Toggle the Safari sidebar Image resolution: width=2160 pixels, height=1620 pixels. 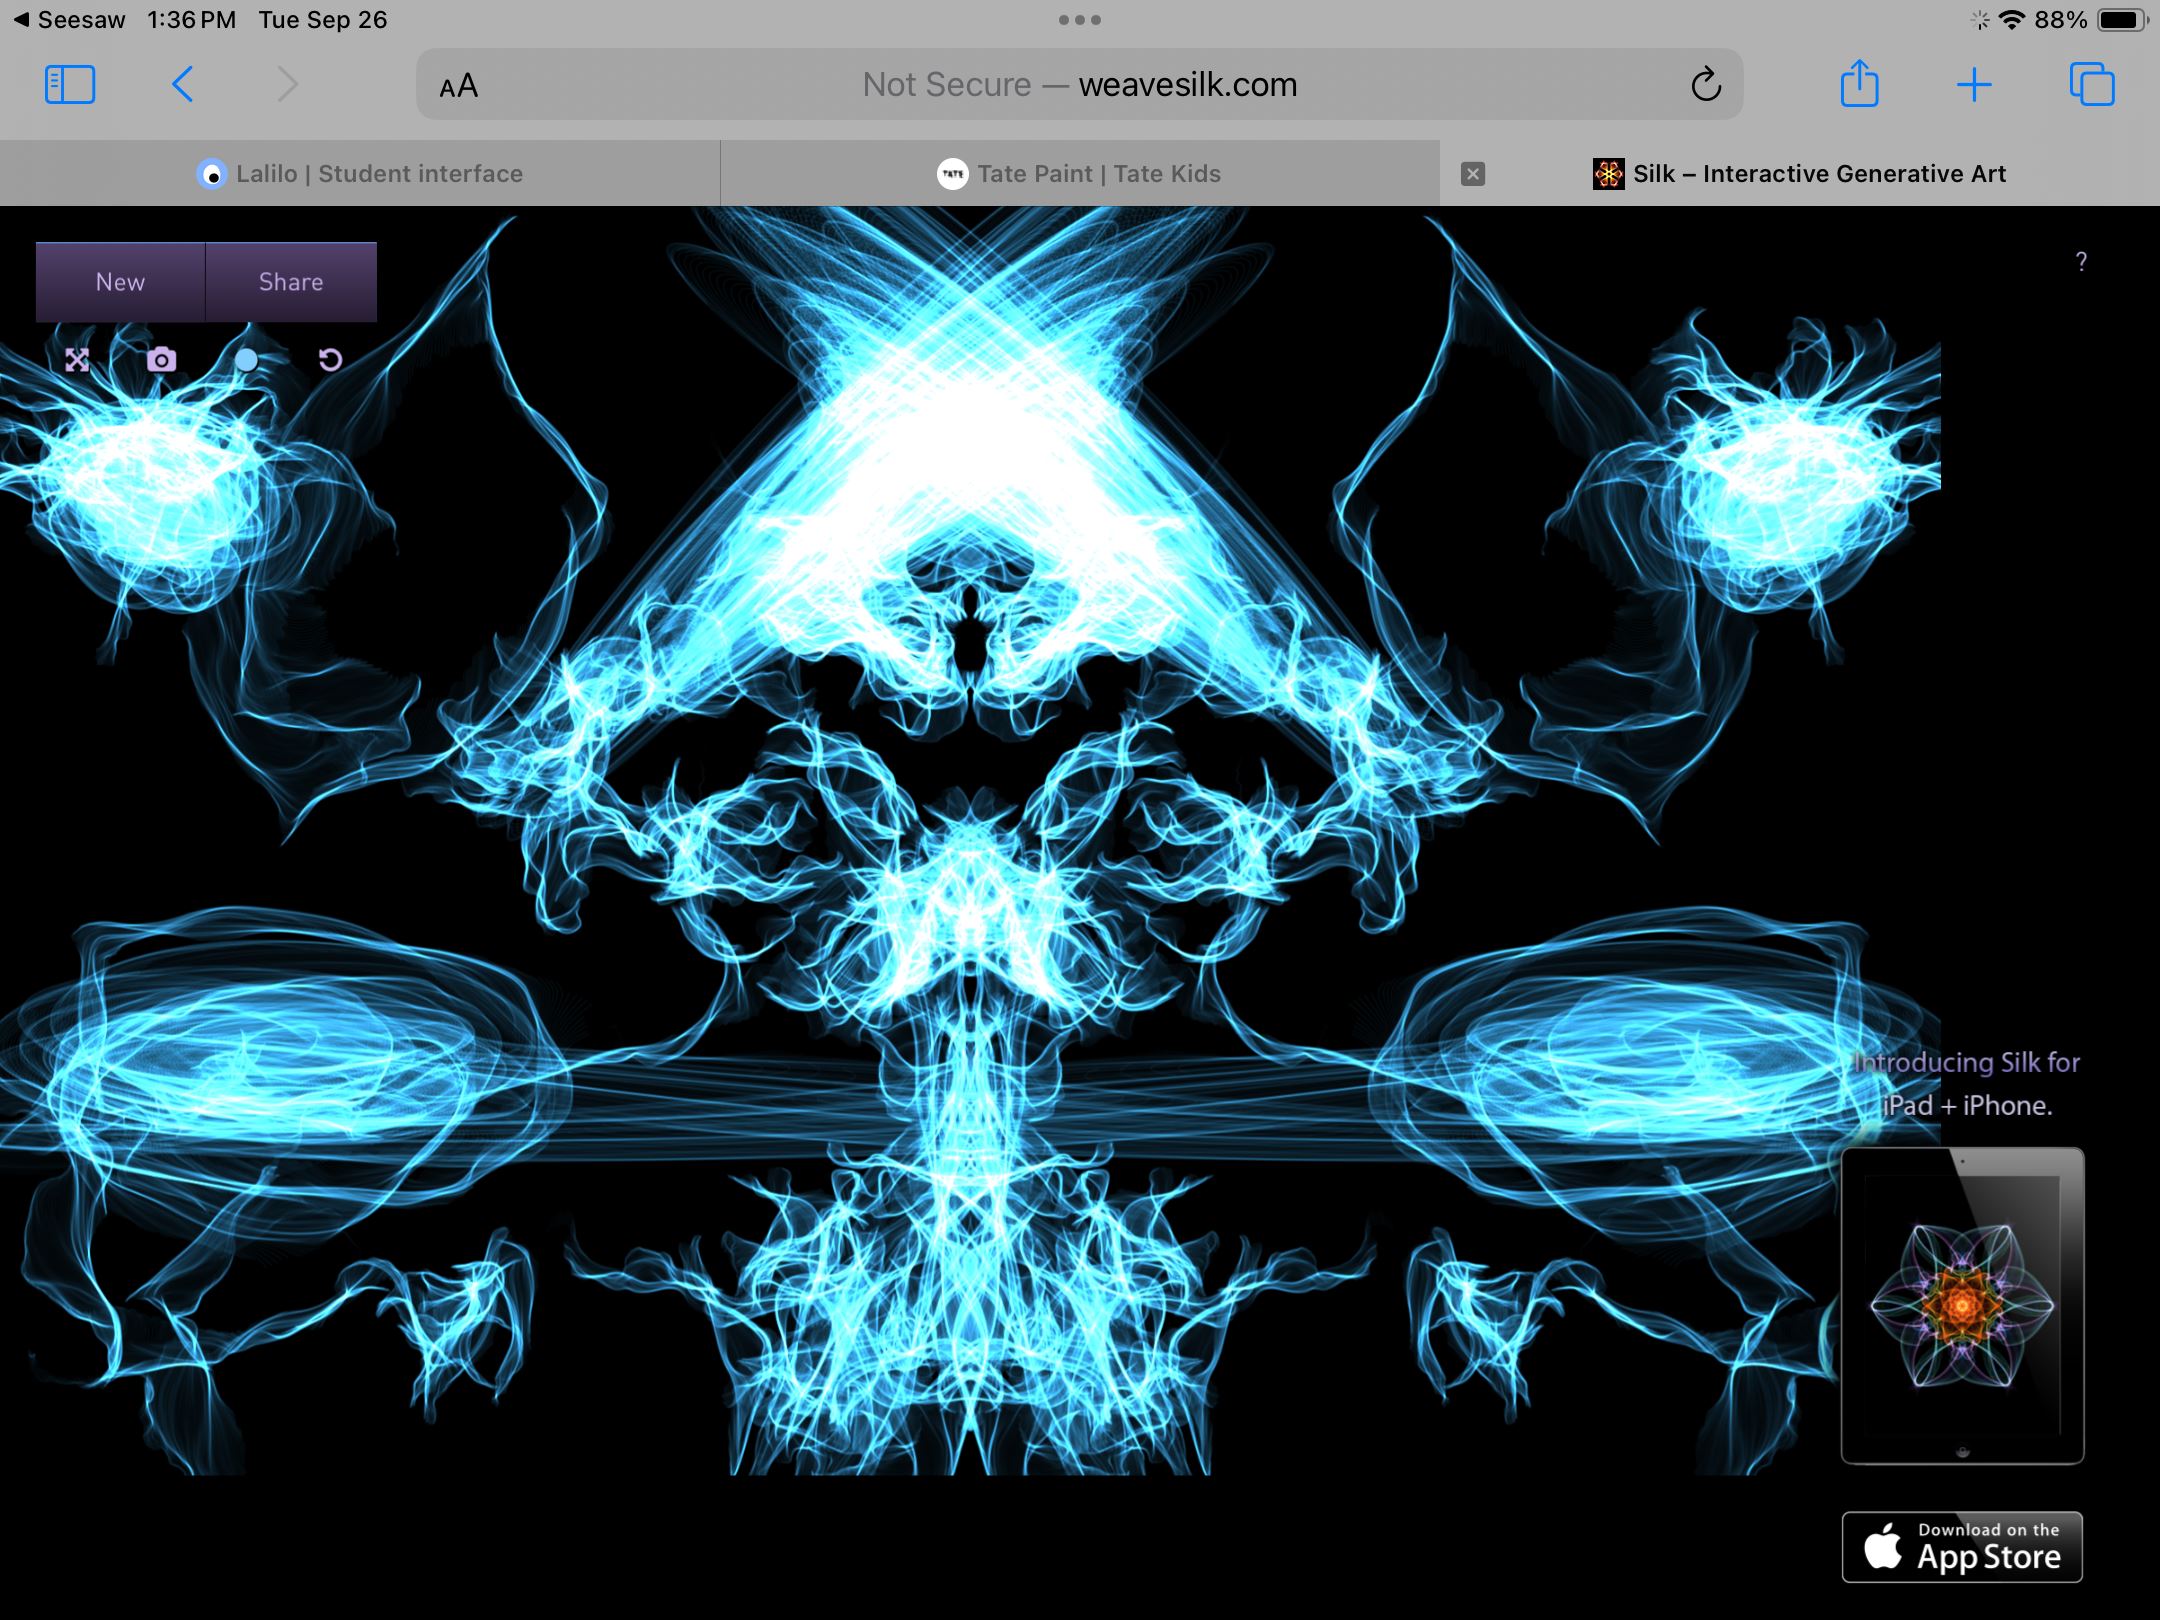[x=70, y=85]
